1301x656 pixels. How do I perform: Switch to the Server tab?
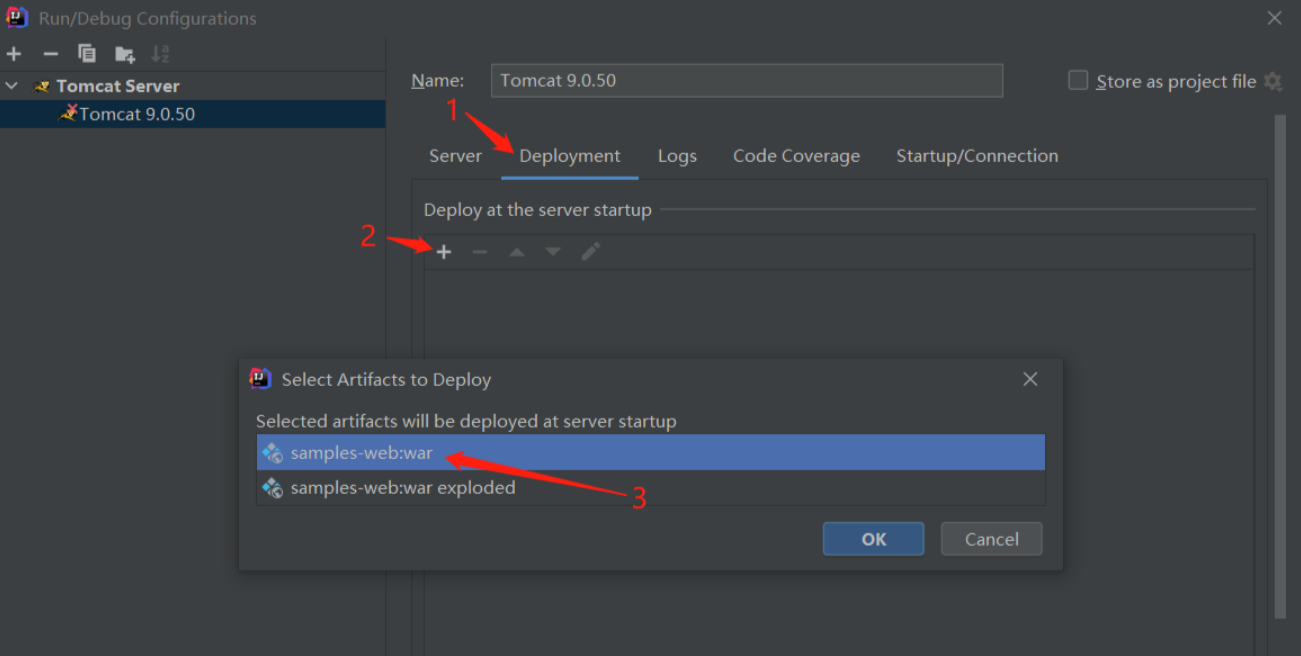click(x=455, y=156)
